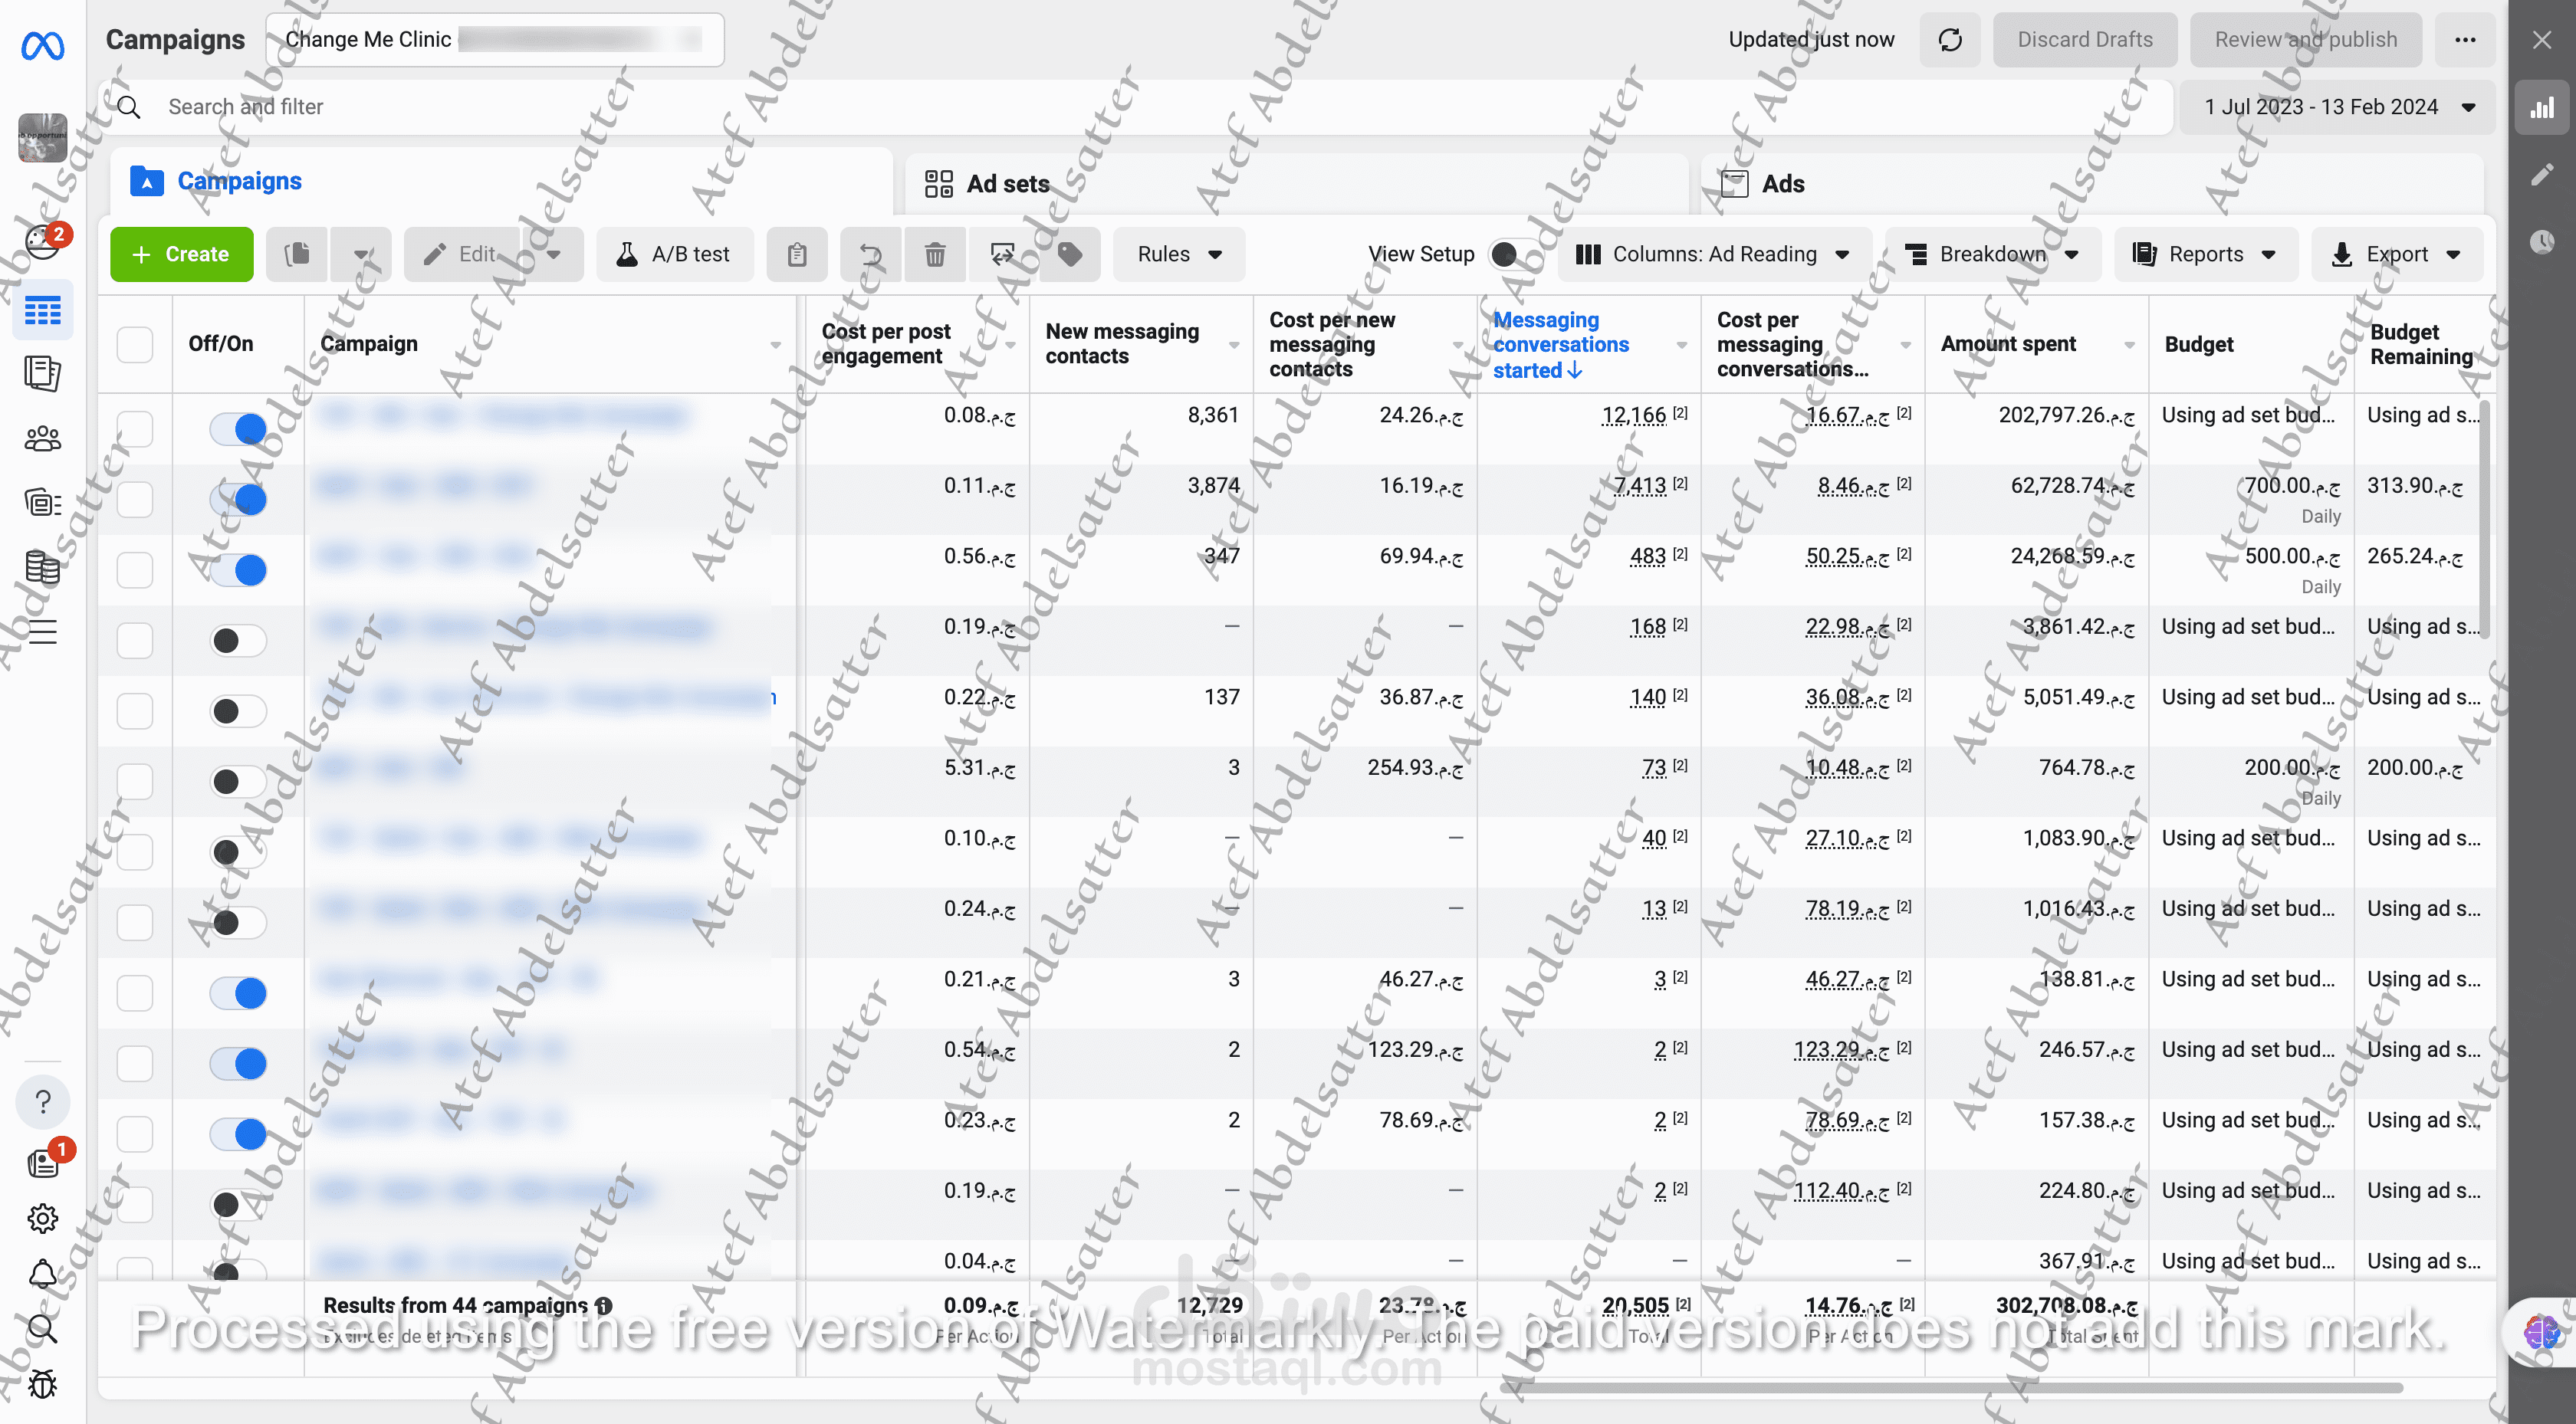
Task: Switch to the Ads tab
Action: [1782, 184]
